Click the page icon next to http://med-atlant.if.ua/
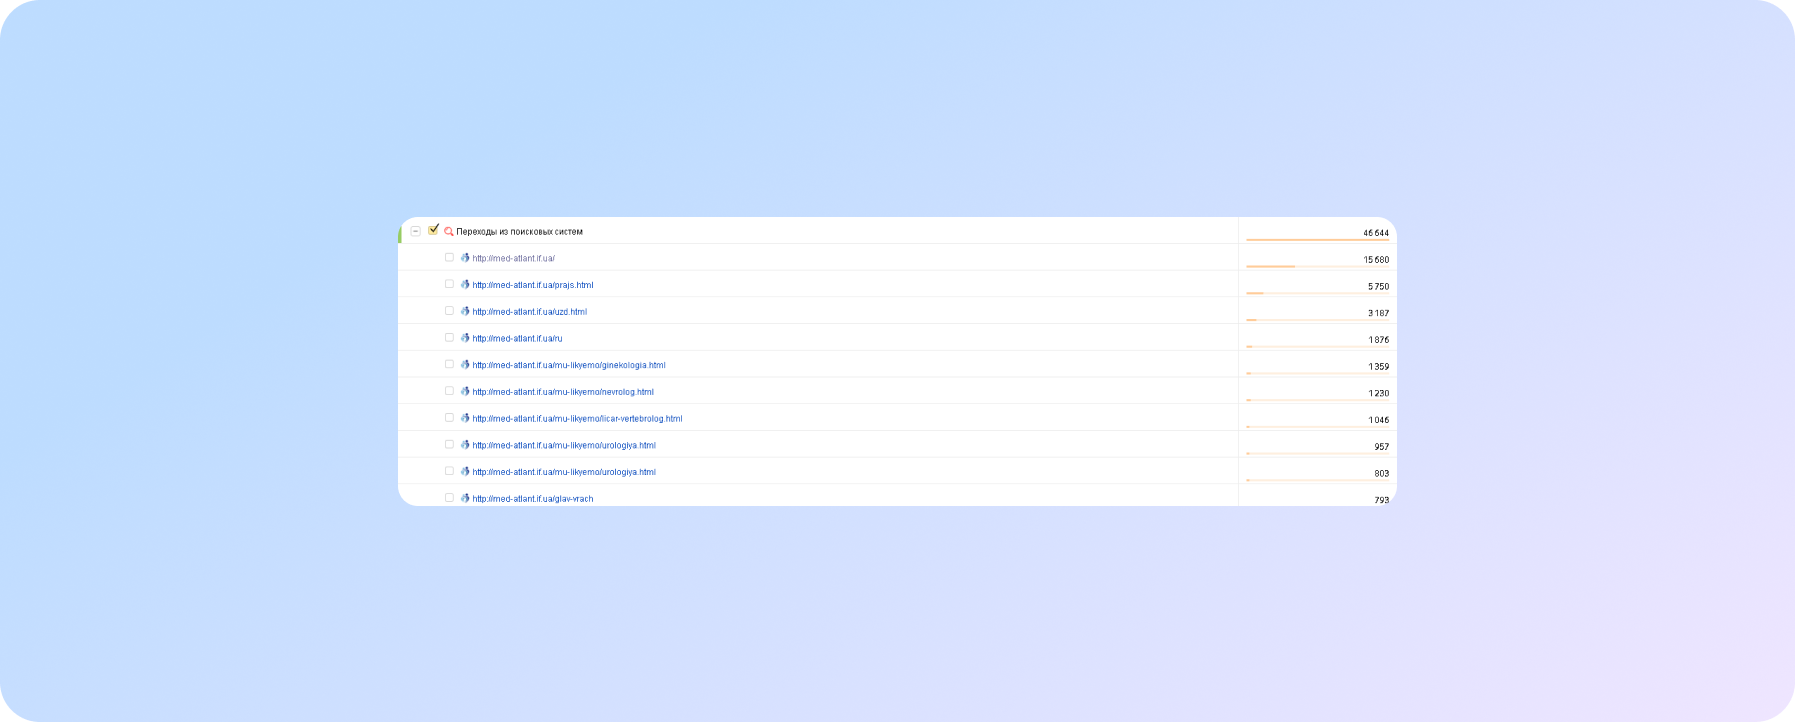Image resolution: width=1795 pixels, height=722 pixels. pos(465,258)
